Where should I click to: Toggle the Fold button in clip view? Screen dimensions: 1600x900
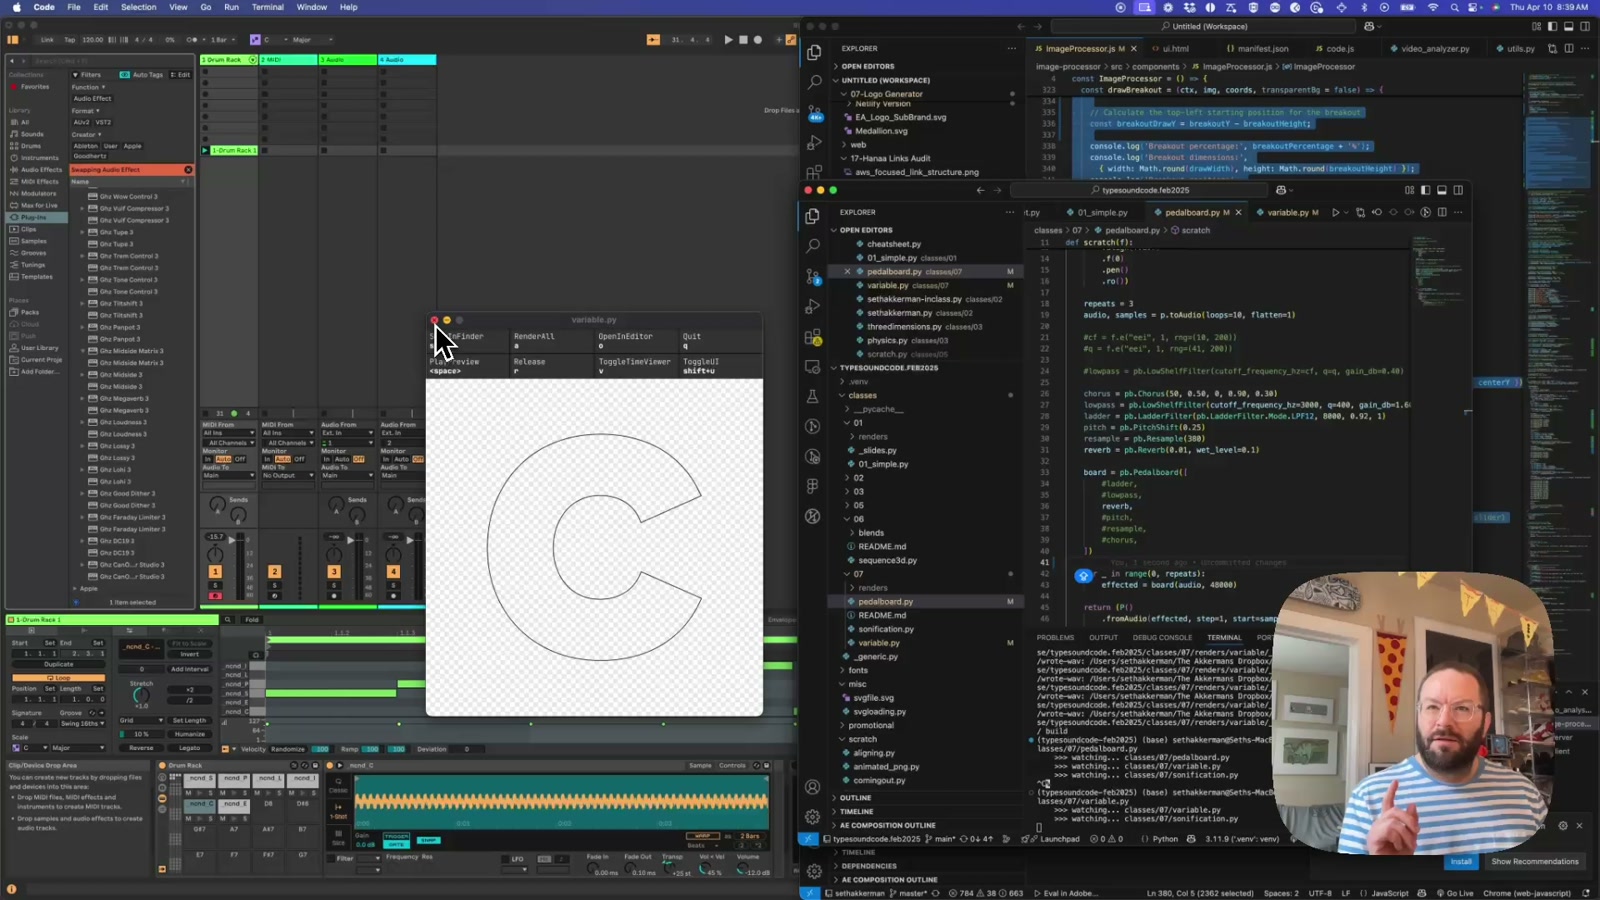click(252, 620)
